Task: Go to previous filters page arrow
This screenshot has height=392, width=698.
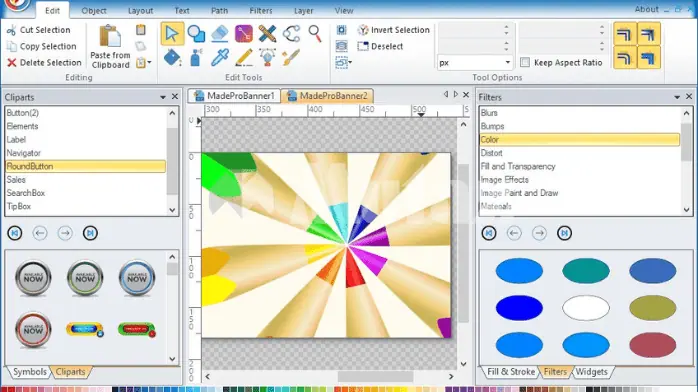Action: [x=514, y=233]
